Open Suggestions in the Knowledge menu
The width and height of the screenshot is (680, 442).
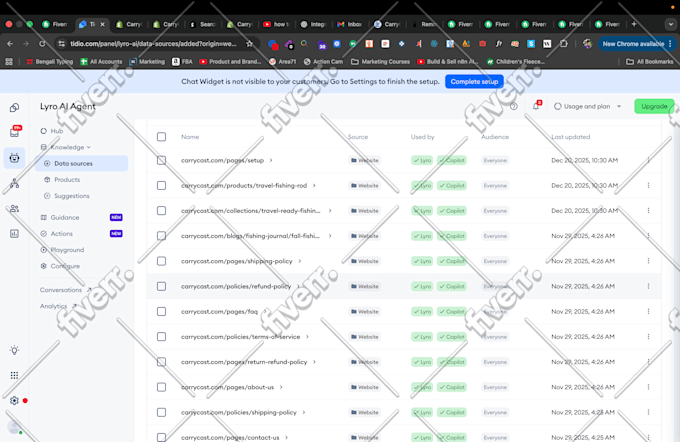[72, 196]
